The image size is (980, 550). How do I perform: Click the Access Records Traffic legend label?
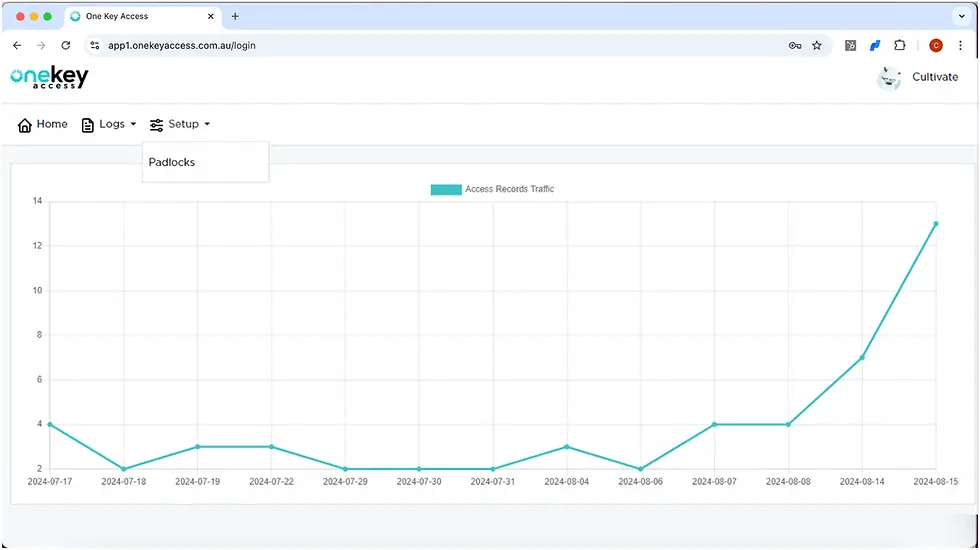509,189
